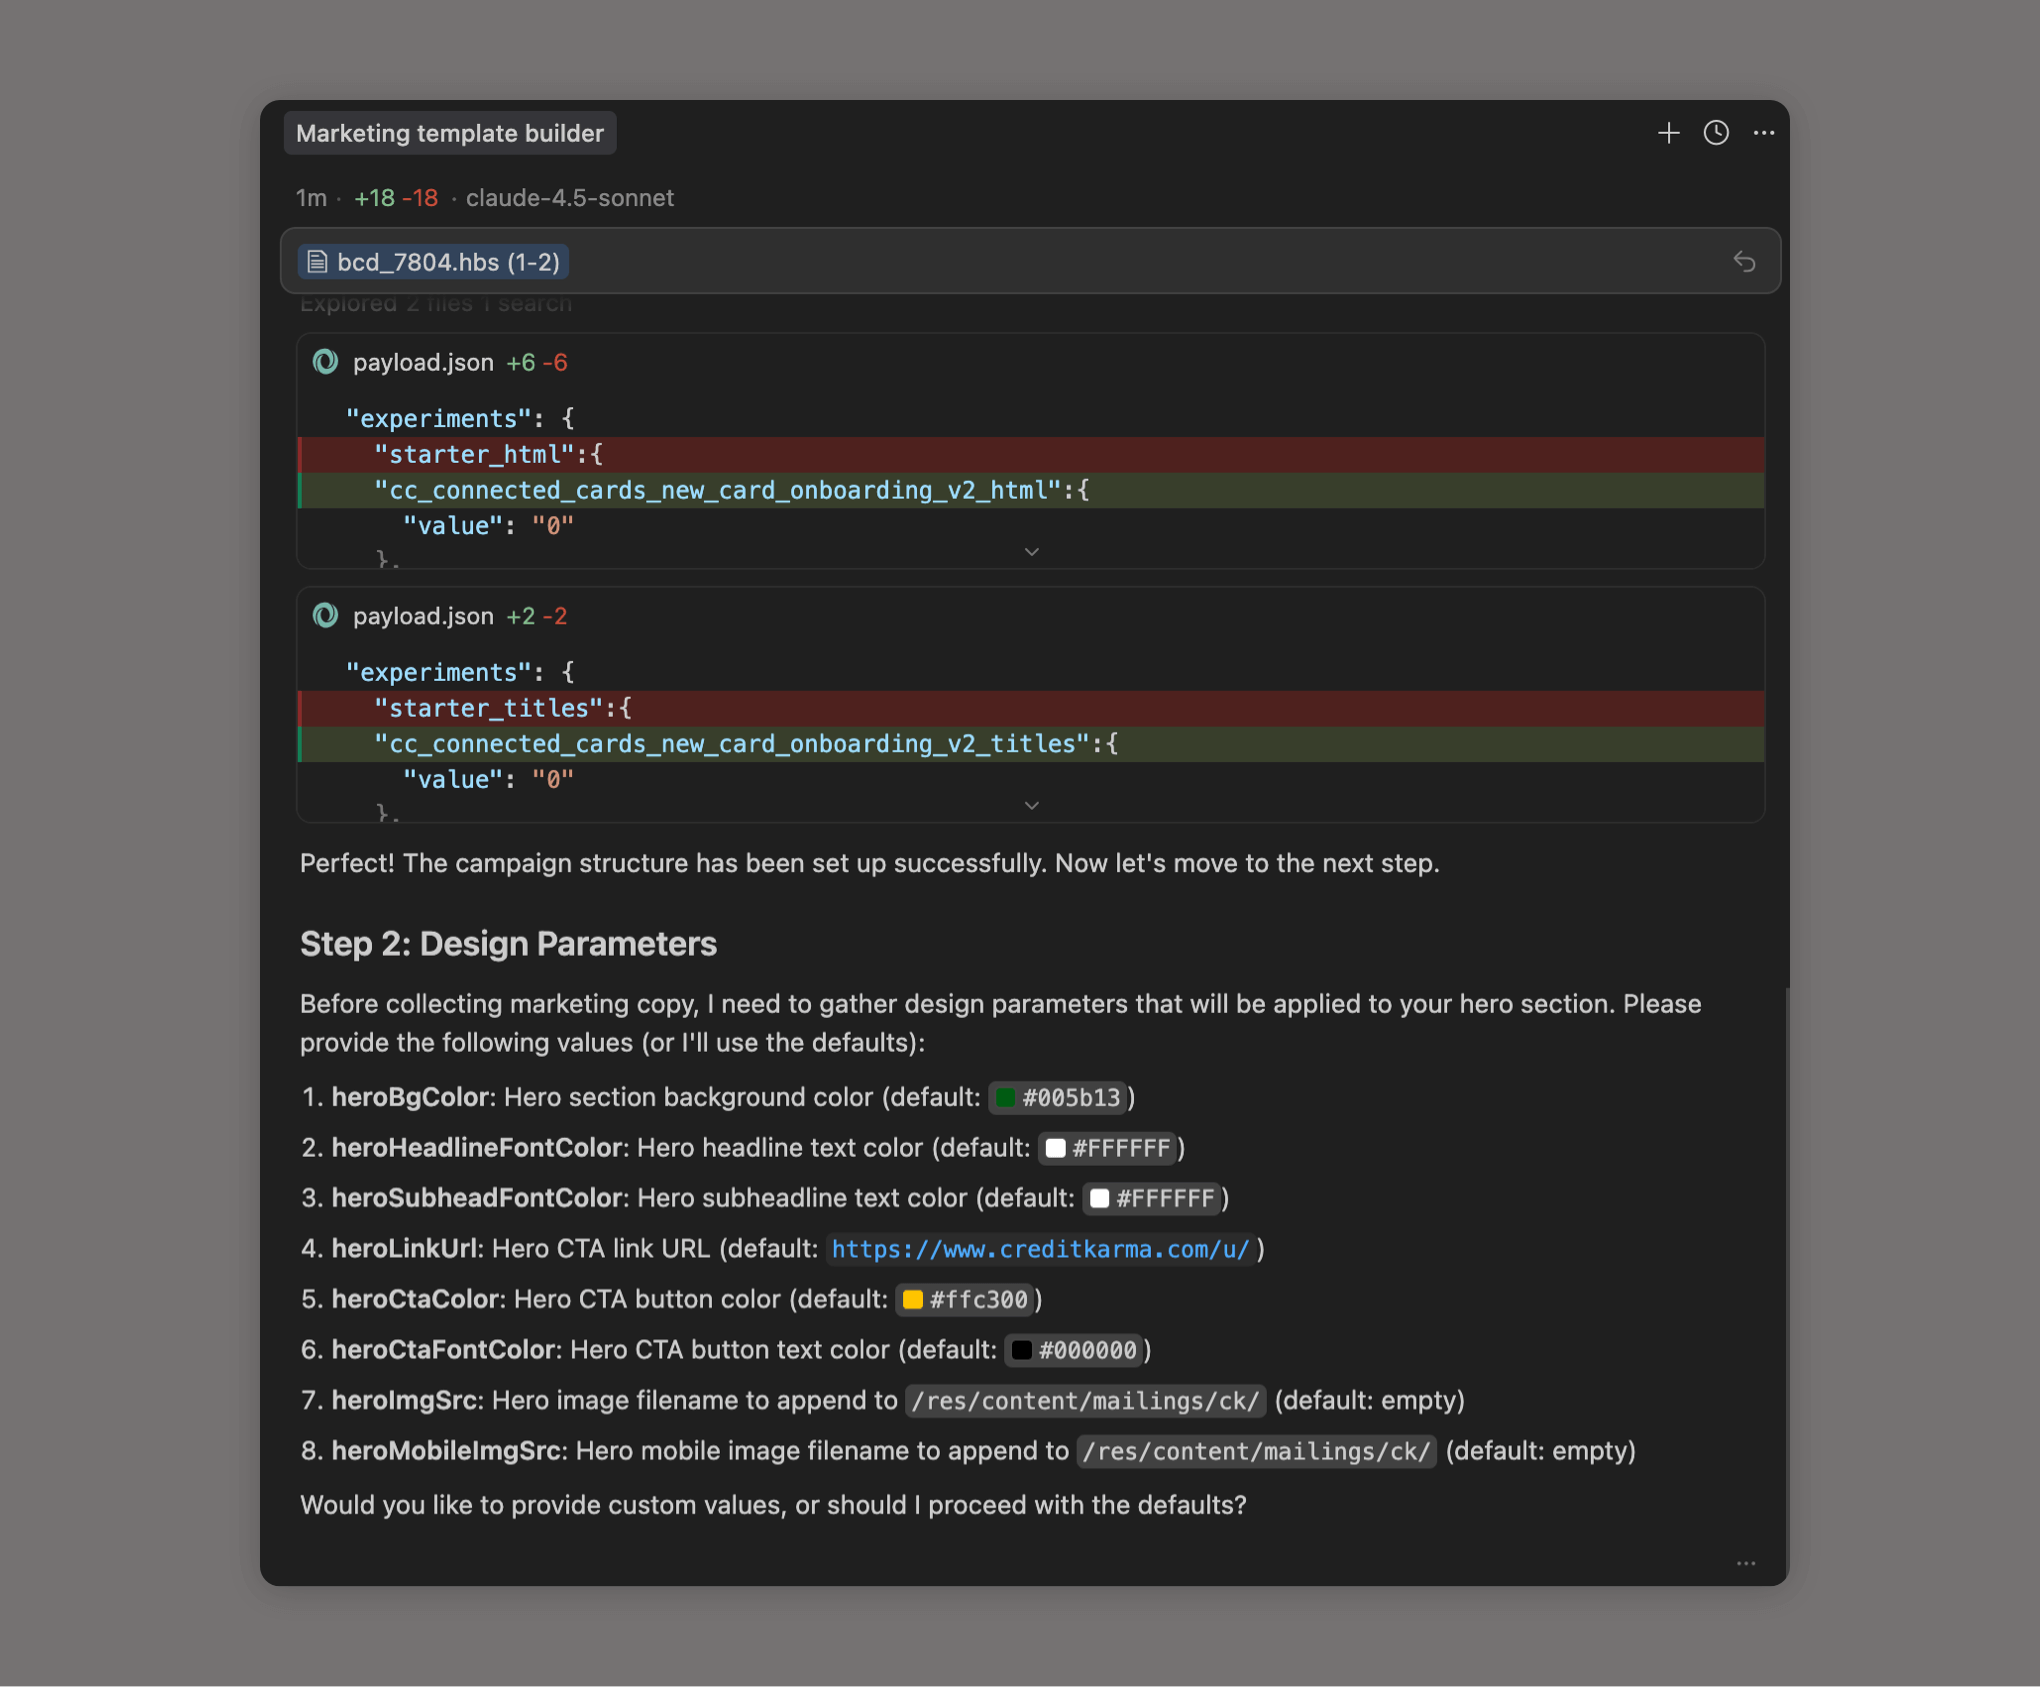Viewport: 2040px width, 1687px height.
Task: Expand the second payload.json diff with its chevron
Action: 1031,805
